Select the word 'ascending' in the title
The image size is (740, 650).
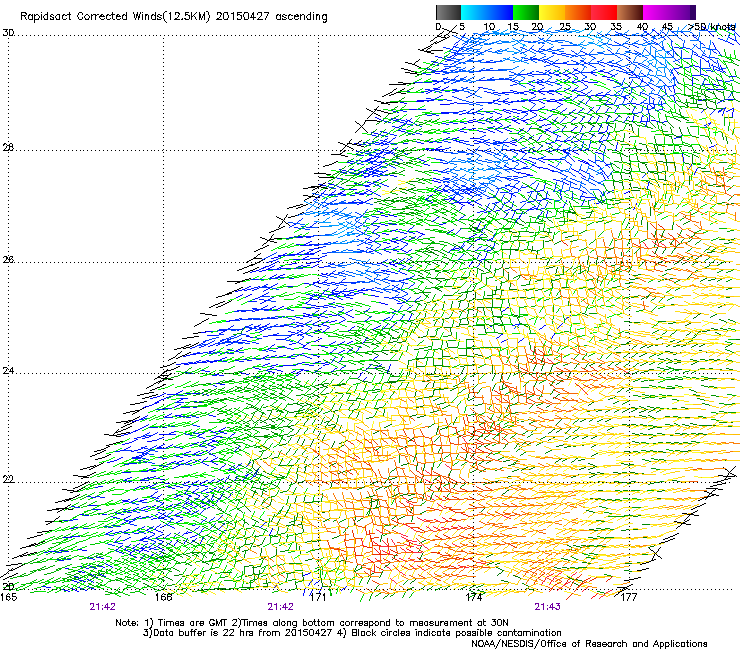click(301, 17)
